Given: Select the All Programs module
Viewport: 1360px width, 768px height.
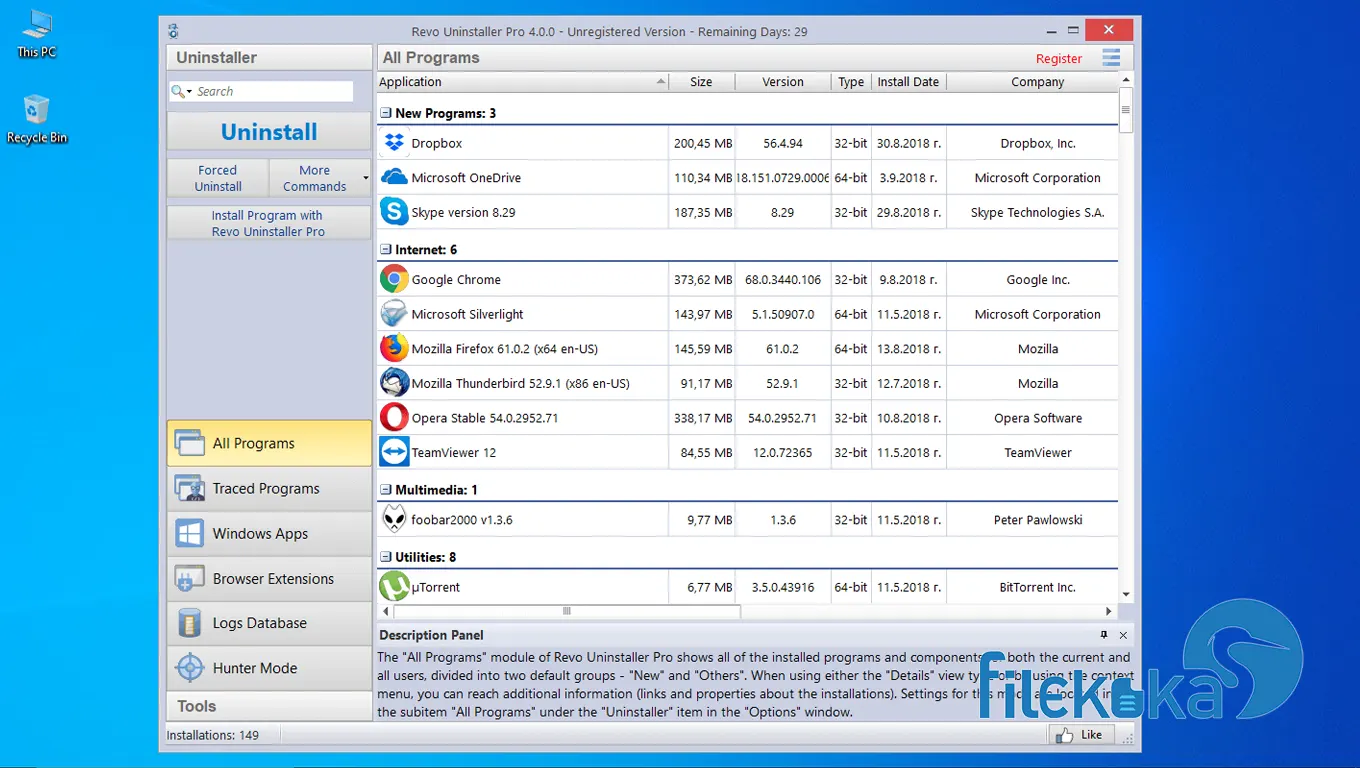Looking at the screenshot, I should [x=269, y=443].
